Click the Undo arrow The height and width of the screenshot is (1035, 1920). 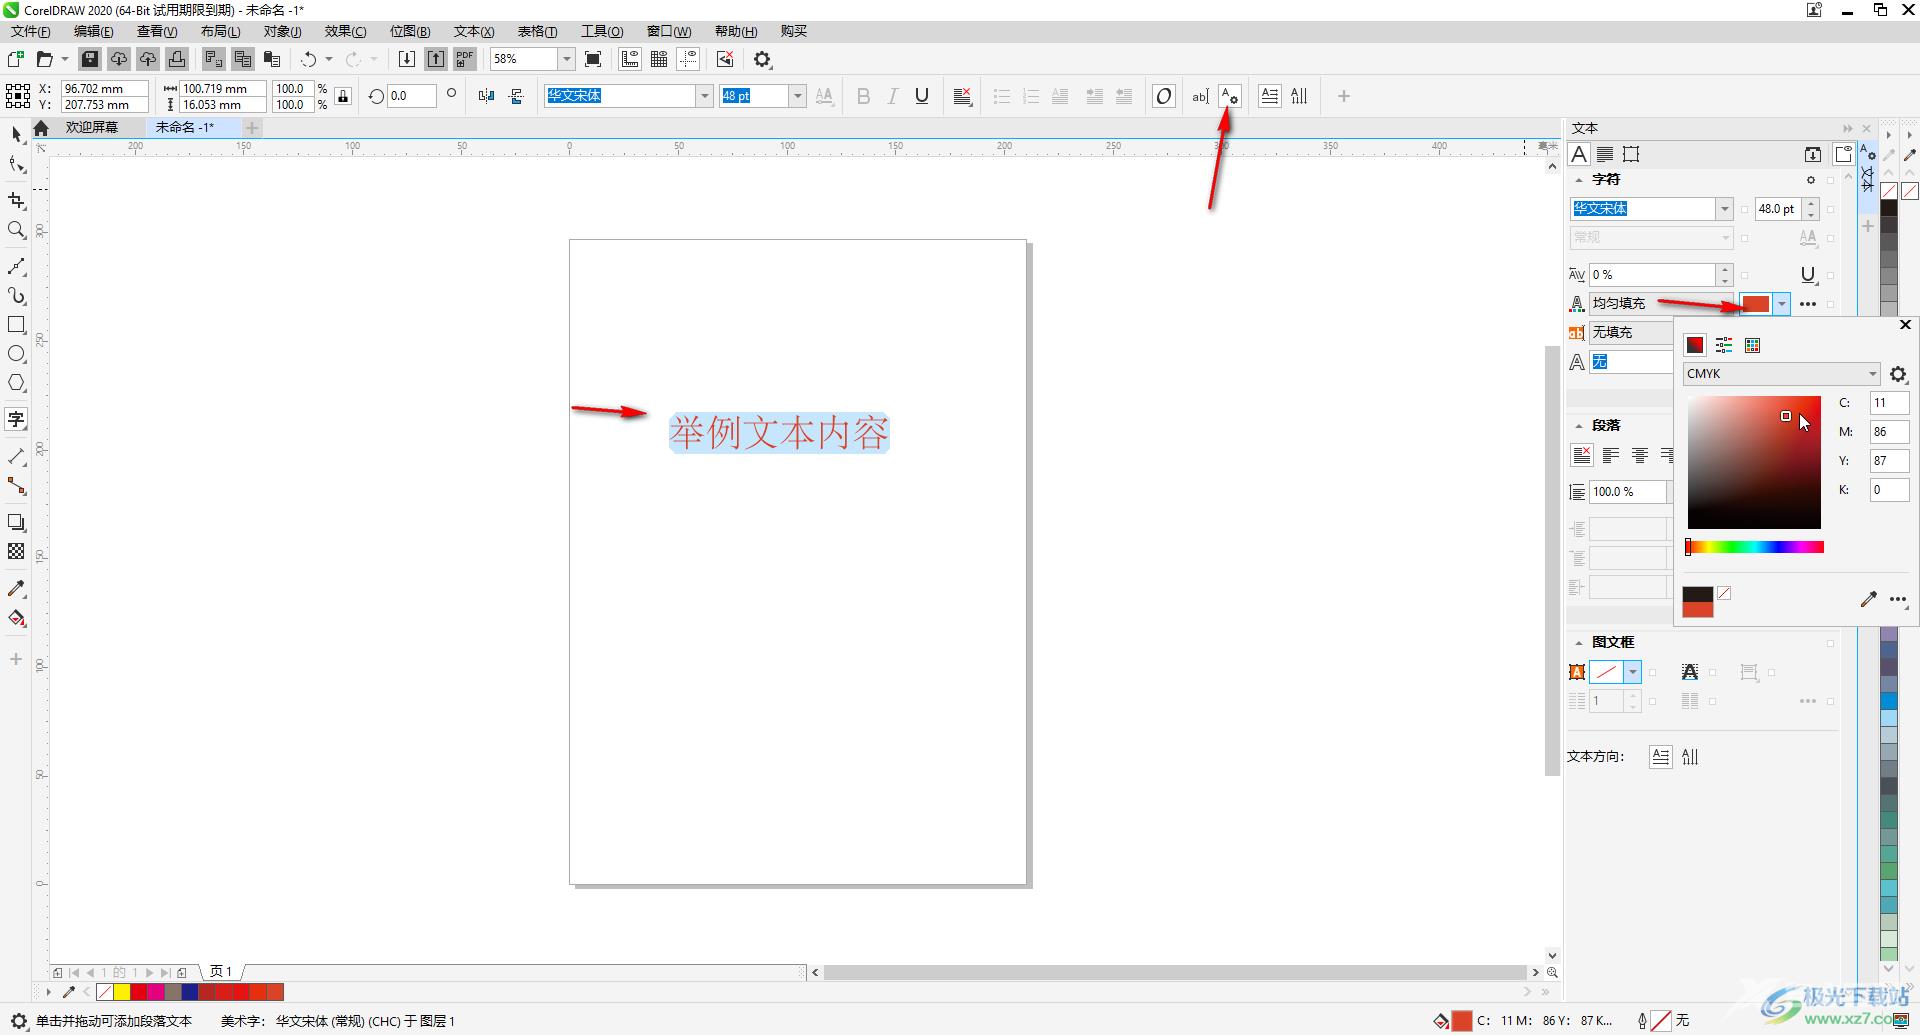tap(309, 59)
